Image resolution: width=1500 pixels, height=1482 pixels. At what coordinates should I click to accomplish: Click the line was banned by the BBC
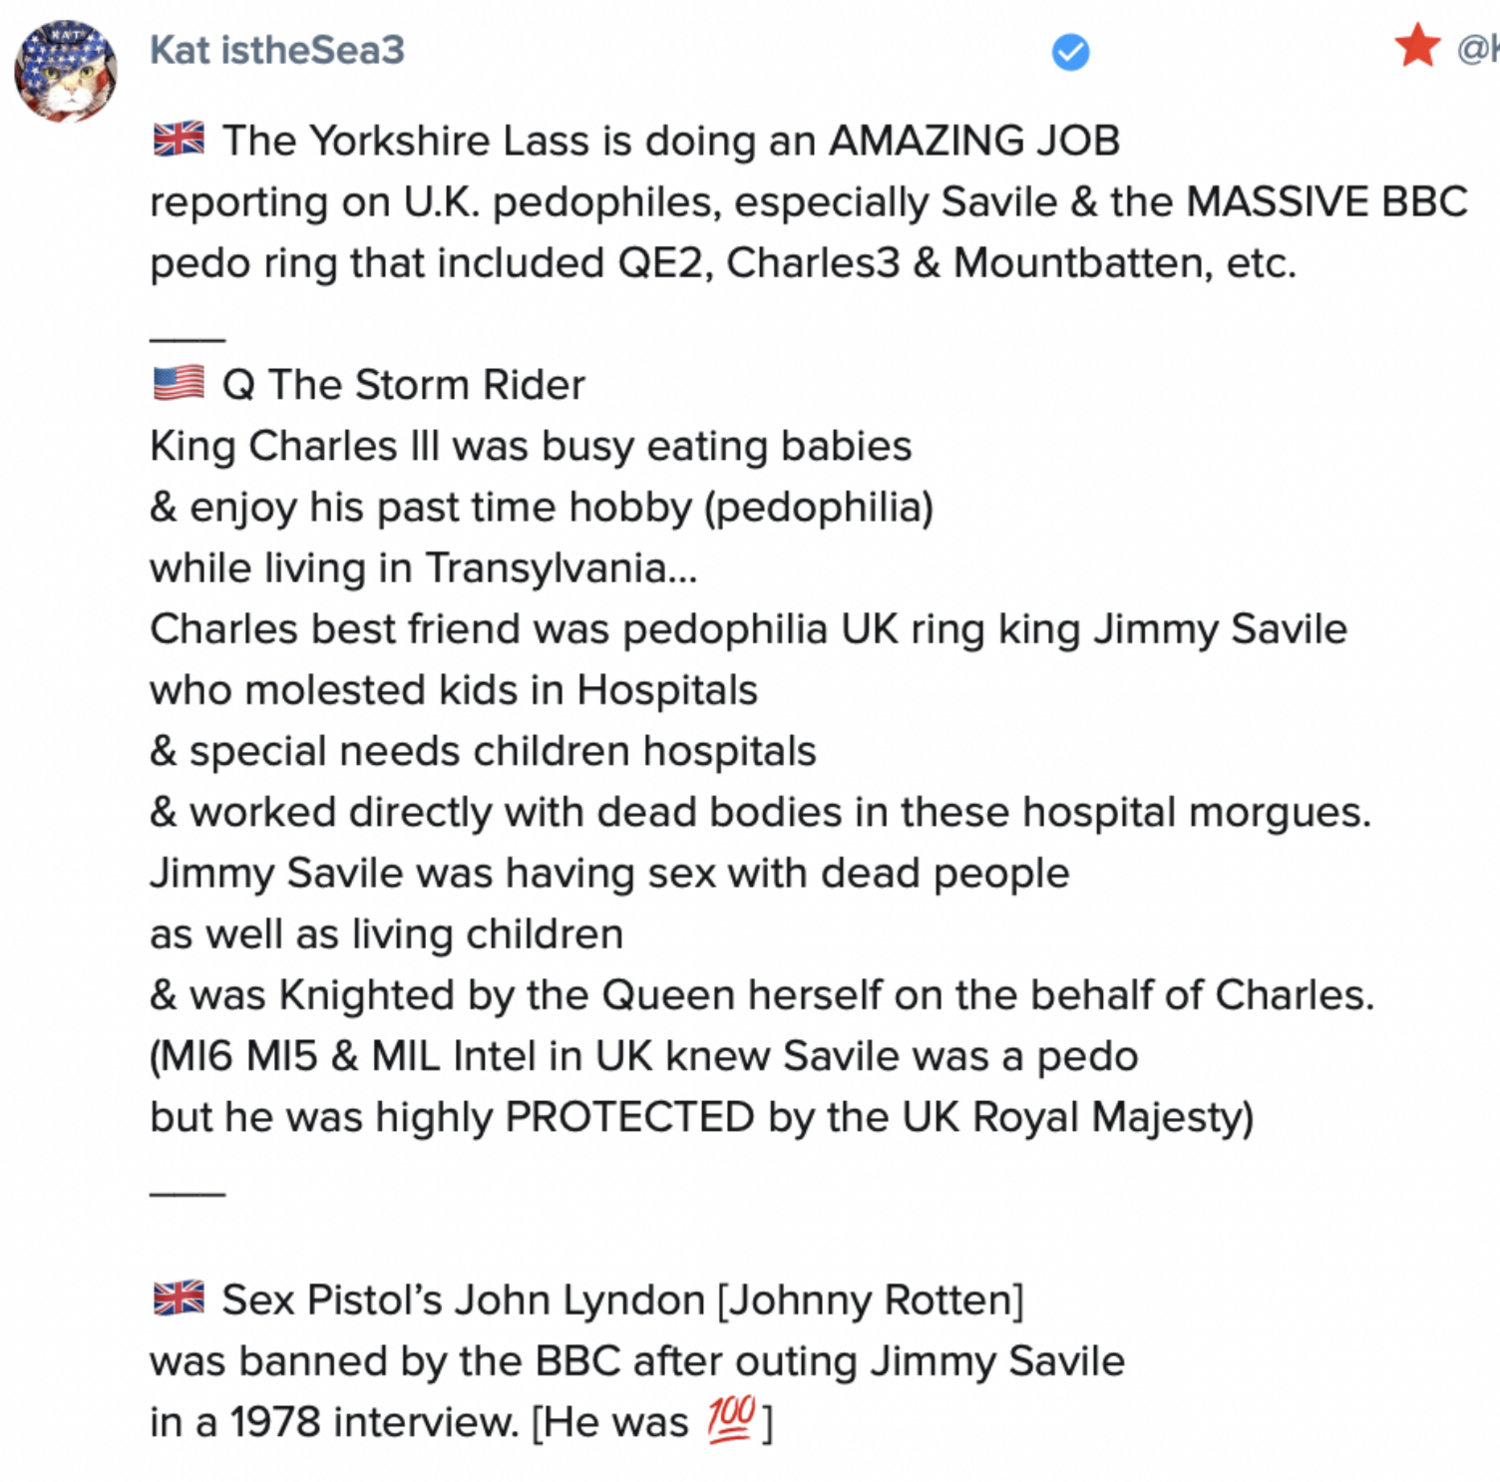637,1361
